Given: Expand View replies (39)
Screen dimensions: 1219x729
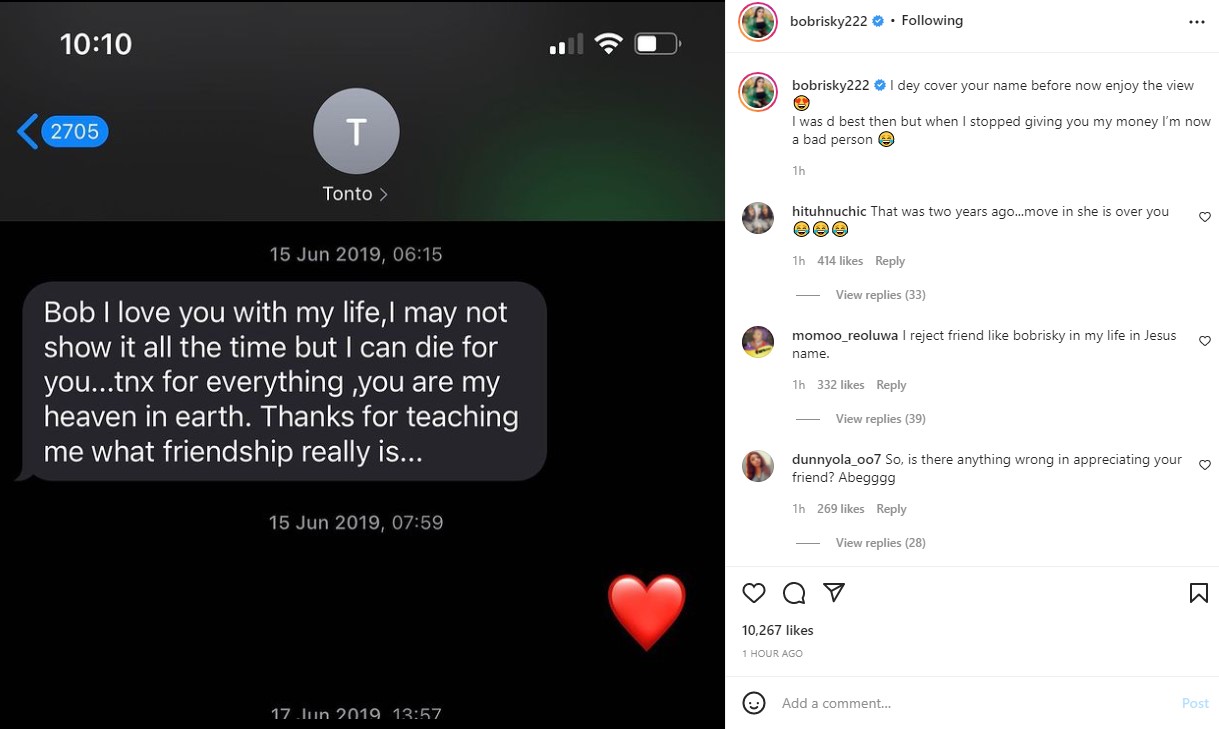Looking at the screenshot, I should tap(880, 419).
